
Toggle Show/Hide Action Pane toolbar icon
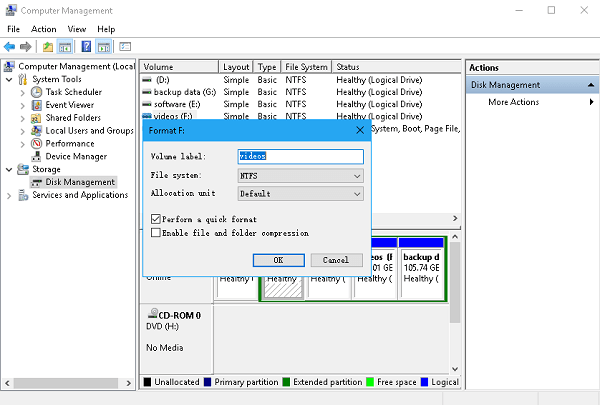pos(104,47)
